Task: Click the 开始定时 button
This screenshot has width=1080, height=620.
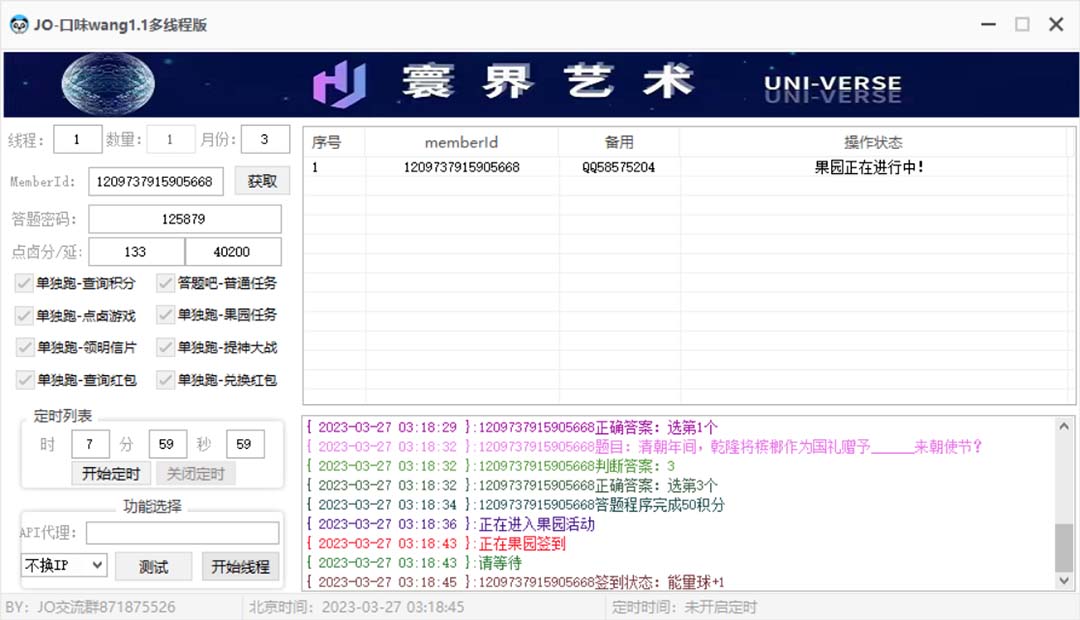Action: point(110,474)
